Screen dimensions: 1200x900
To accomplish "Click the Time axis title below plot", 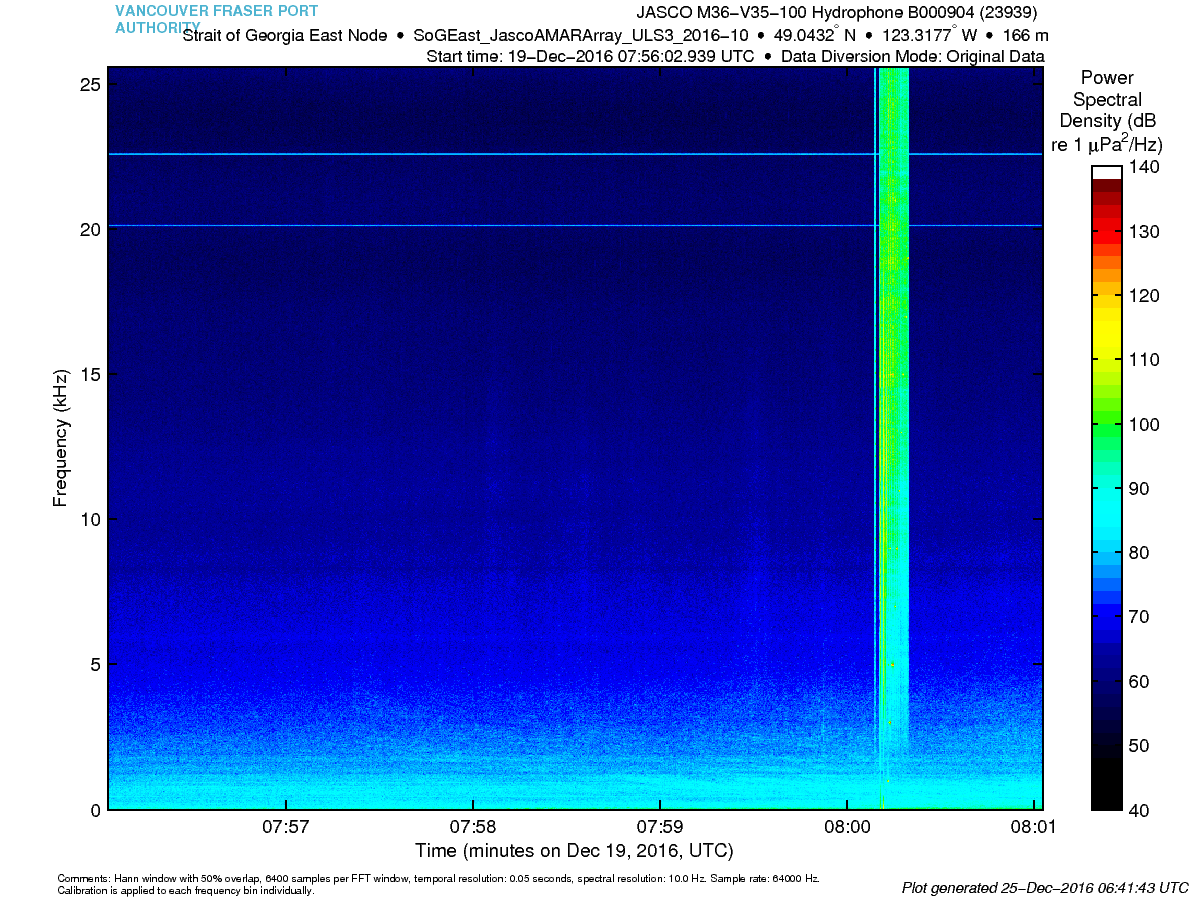I will (574, 851).
